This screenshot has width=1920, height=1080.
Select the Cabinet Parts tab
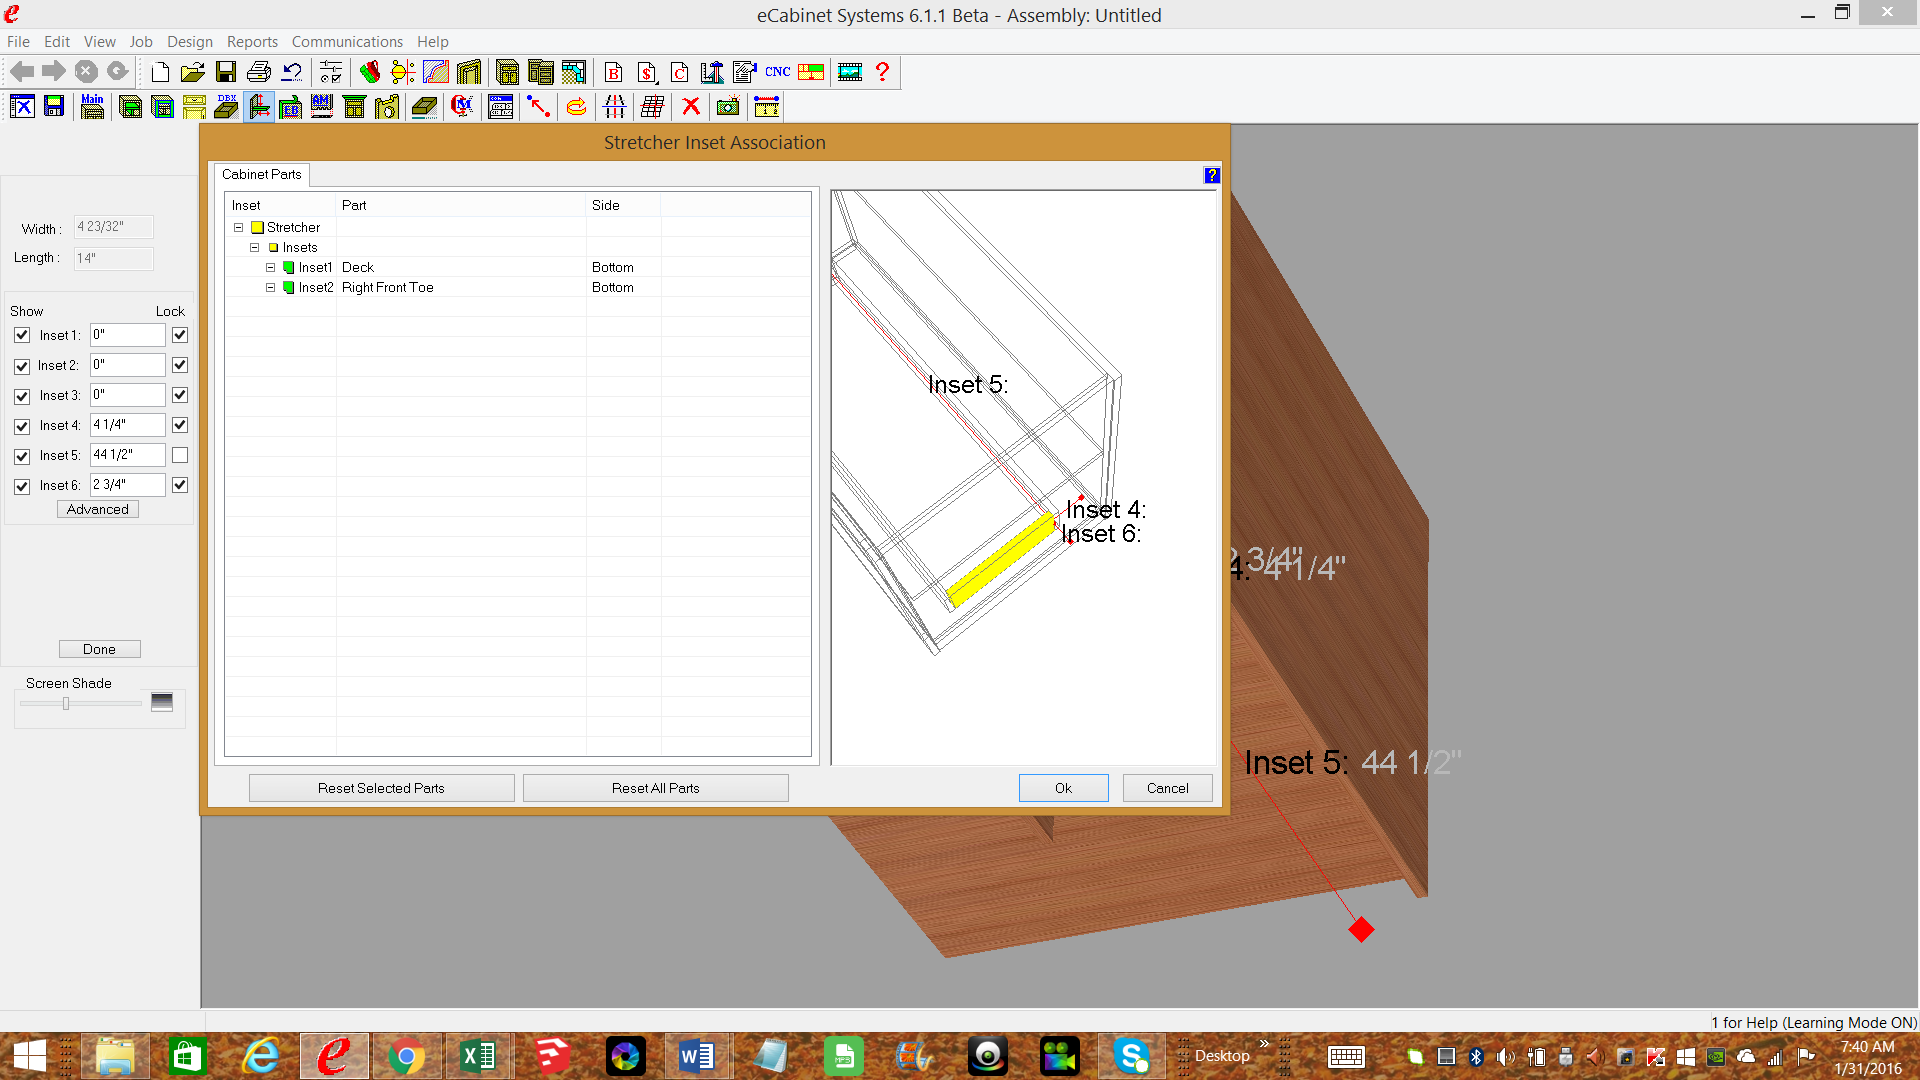click(261, 174)
